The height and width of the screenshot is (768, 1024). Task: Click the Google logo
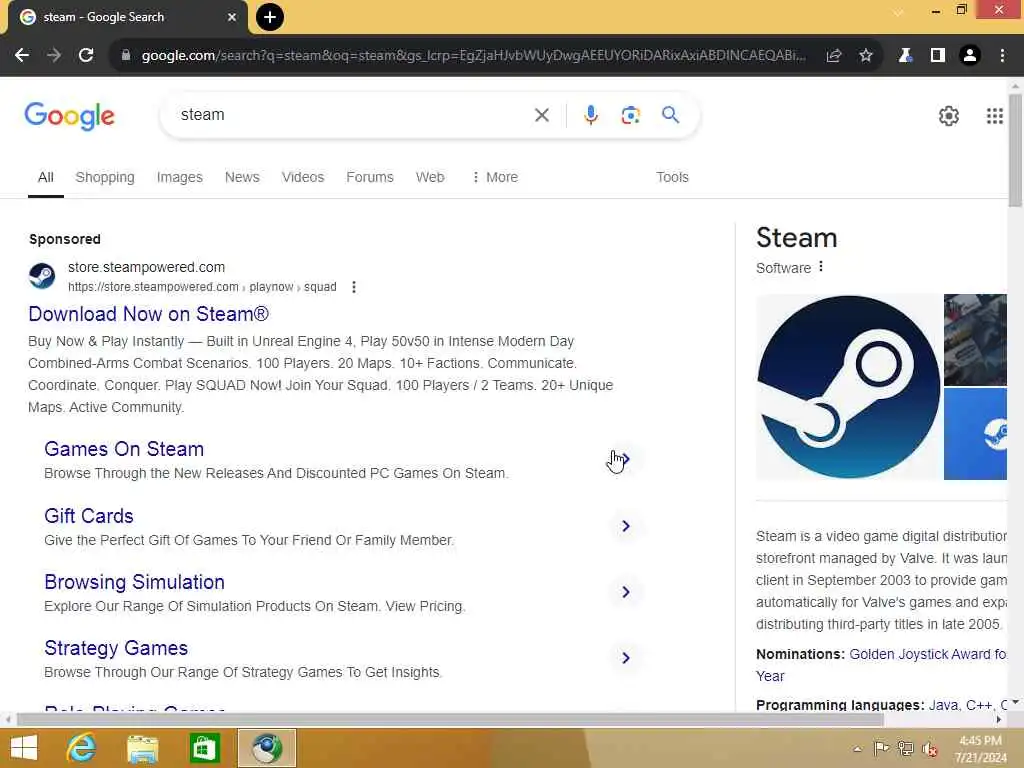coord(70,117)
